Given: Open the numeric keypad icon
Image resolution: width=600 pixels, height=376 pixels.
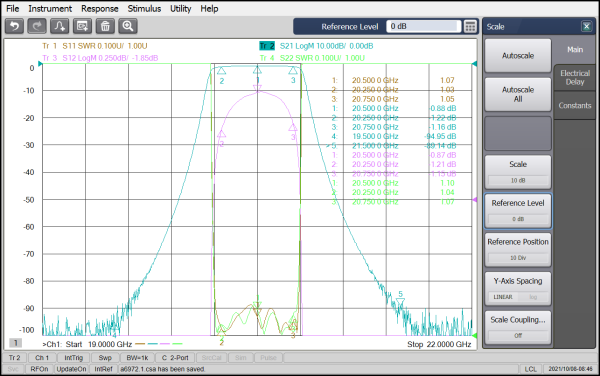Looking at the screenshot, I should pos(470,26).
